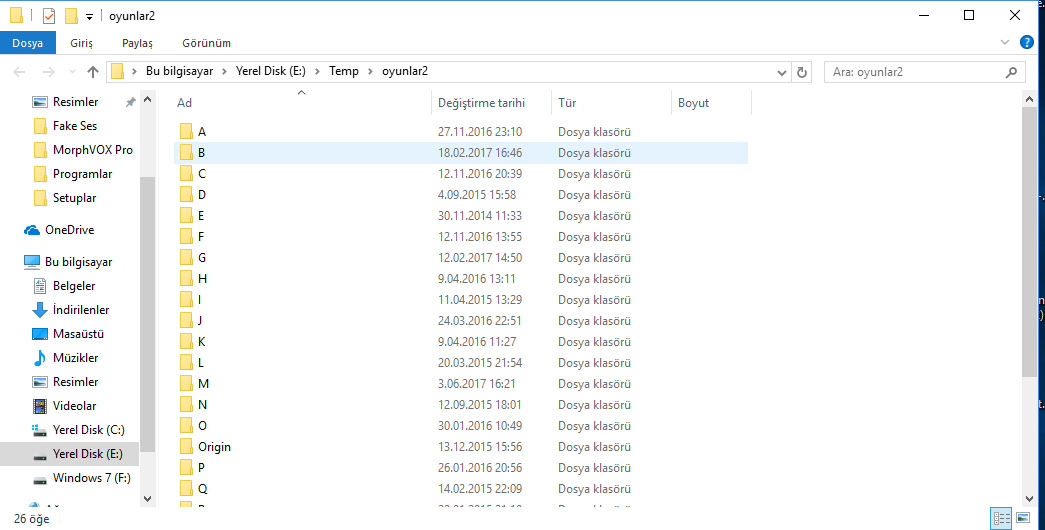Click date 24.03.2016 22:51

click(480, 321)
